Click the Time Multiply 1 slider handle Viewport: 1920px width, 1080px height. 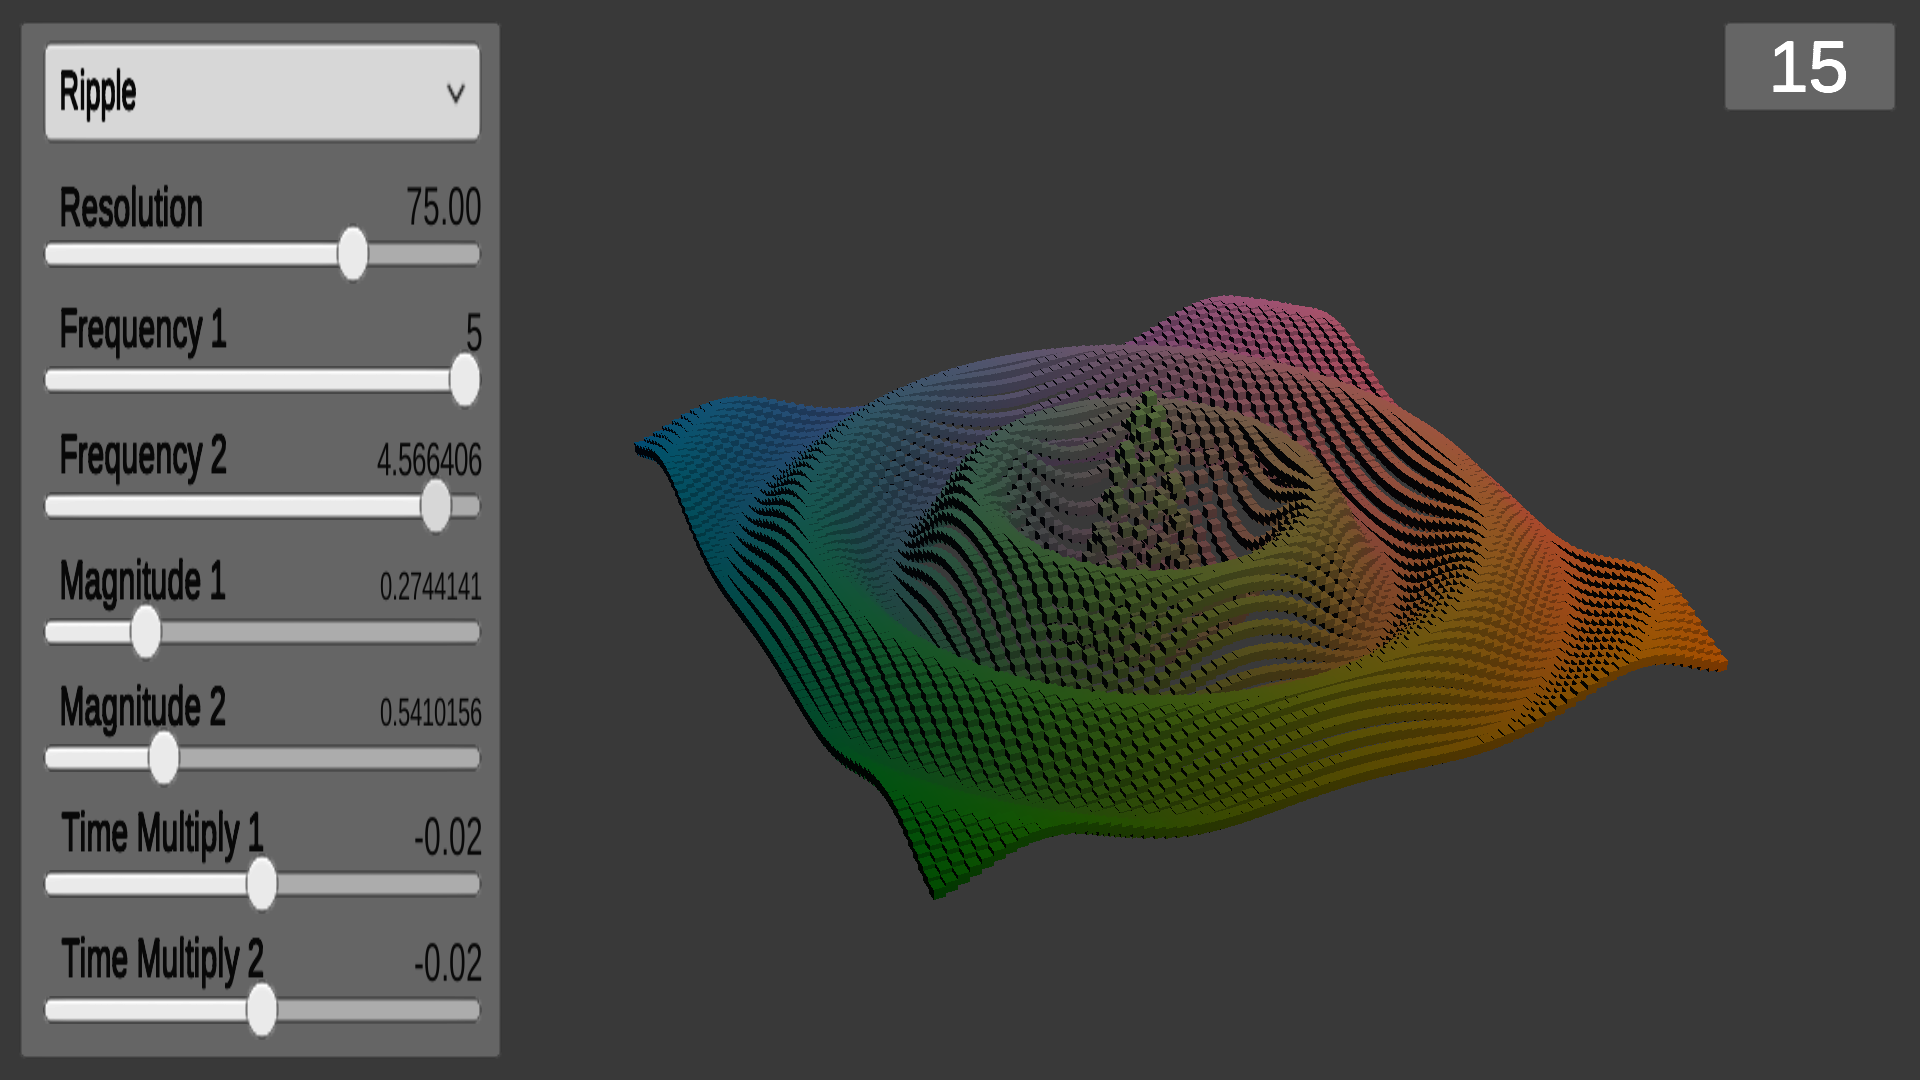[x=262, y=885]
